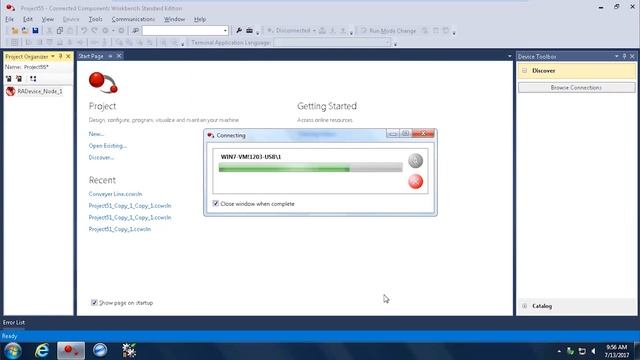This screenshot has width=640, height=360.
Task: Collapse the Discover section
Action: 524,71
